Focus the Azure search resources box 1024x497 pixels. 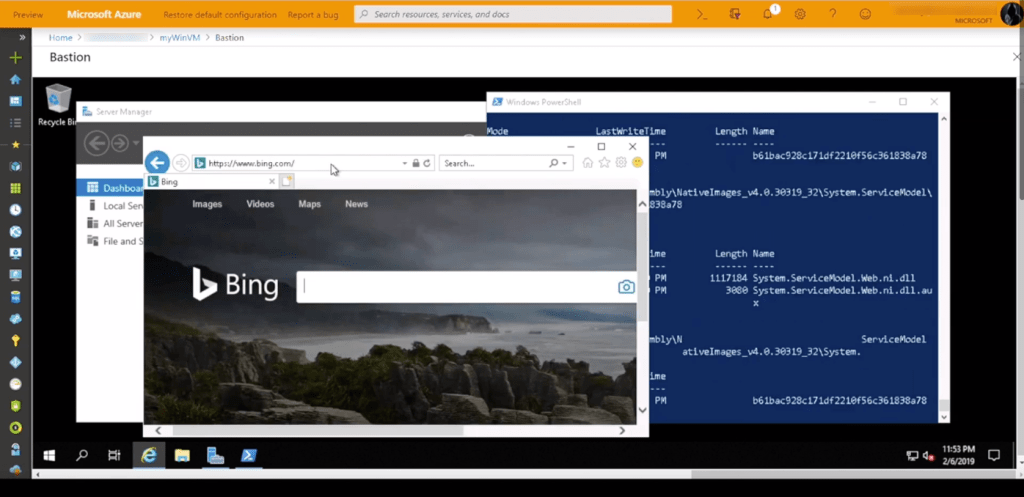pos(513,14)
